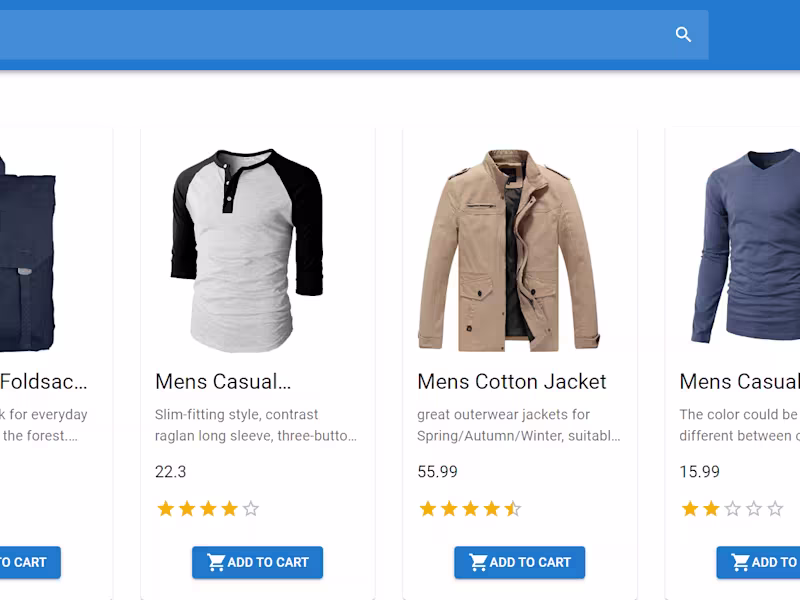Click the third empty star under 15.99
The height and width of the screenshot is (600, 800).
pyautogui.click(x=733, y=509)
